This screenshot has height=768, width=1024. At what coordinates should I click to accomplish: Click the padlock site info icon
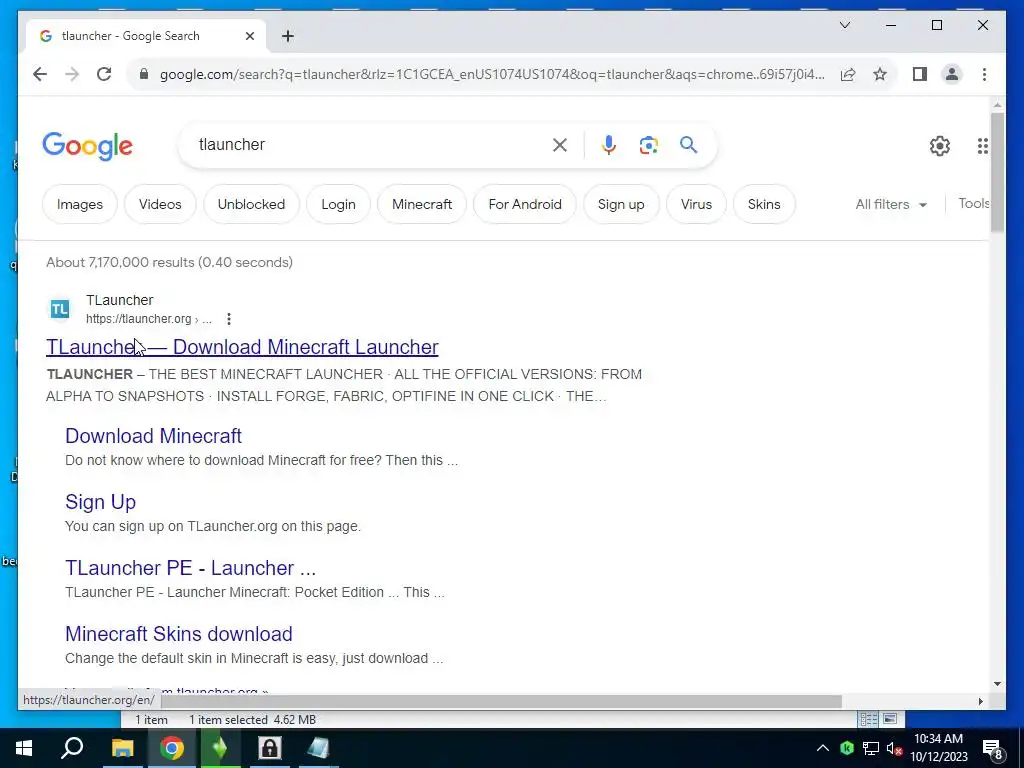pyautogui.click(x=144, y=74)
